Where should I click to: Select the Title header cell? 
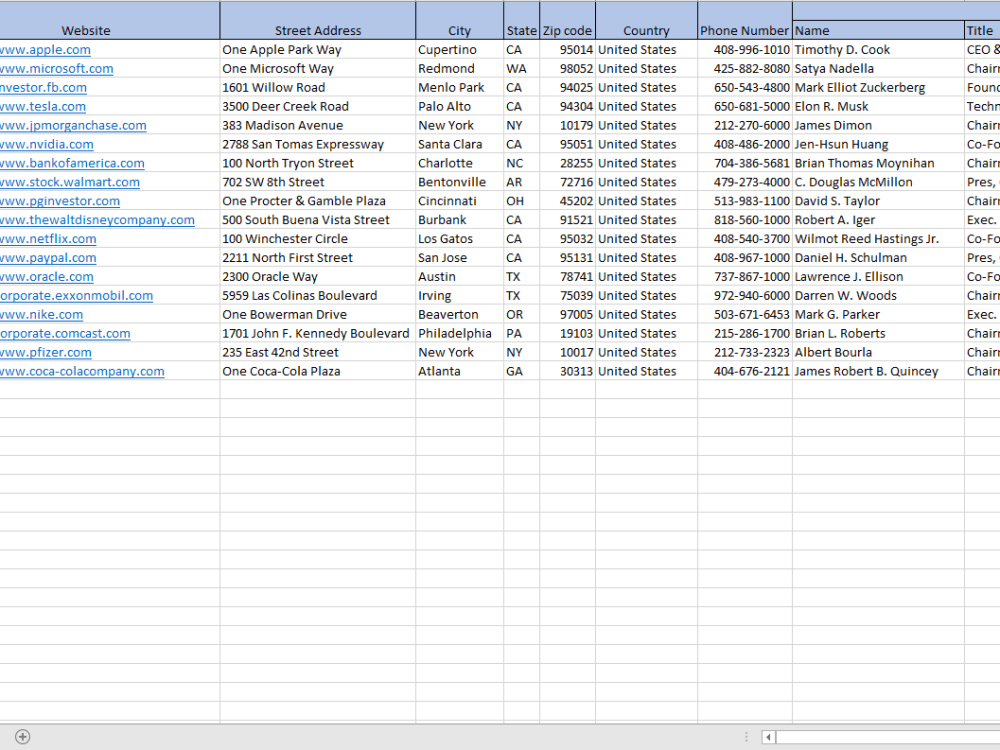click(x=982, y=31)
